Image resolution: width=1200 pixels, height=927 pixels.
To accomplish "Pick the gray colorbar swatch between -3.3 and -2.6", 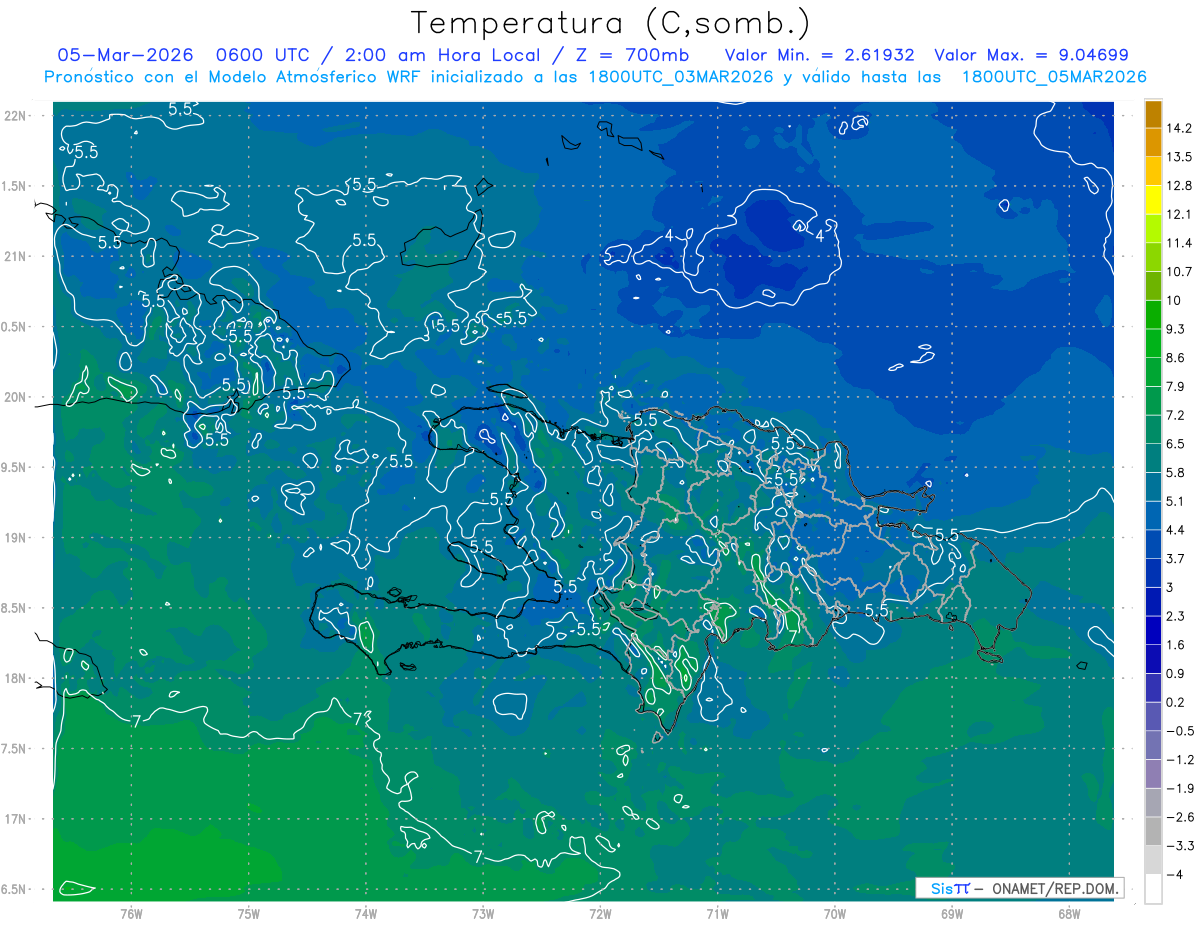I will 1153,831.
